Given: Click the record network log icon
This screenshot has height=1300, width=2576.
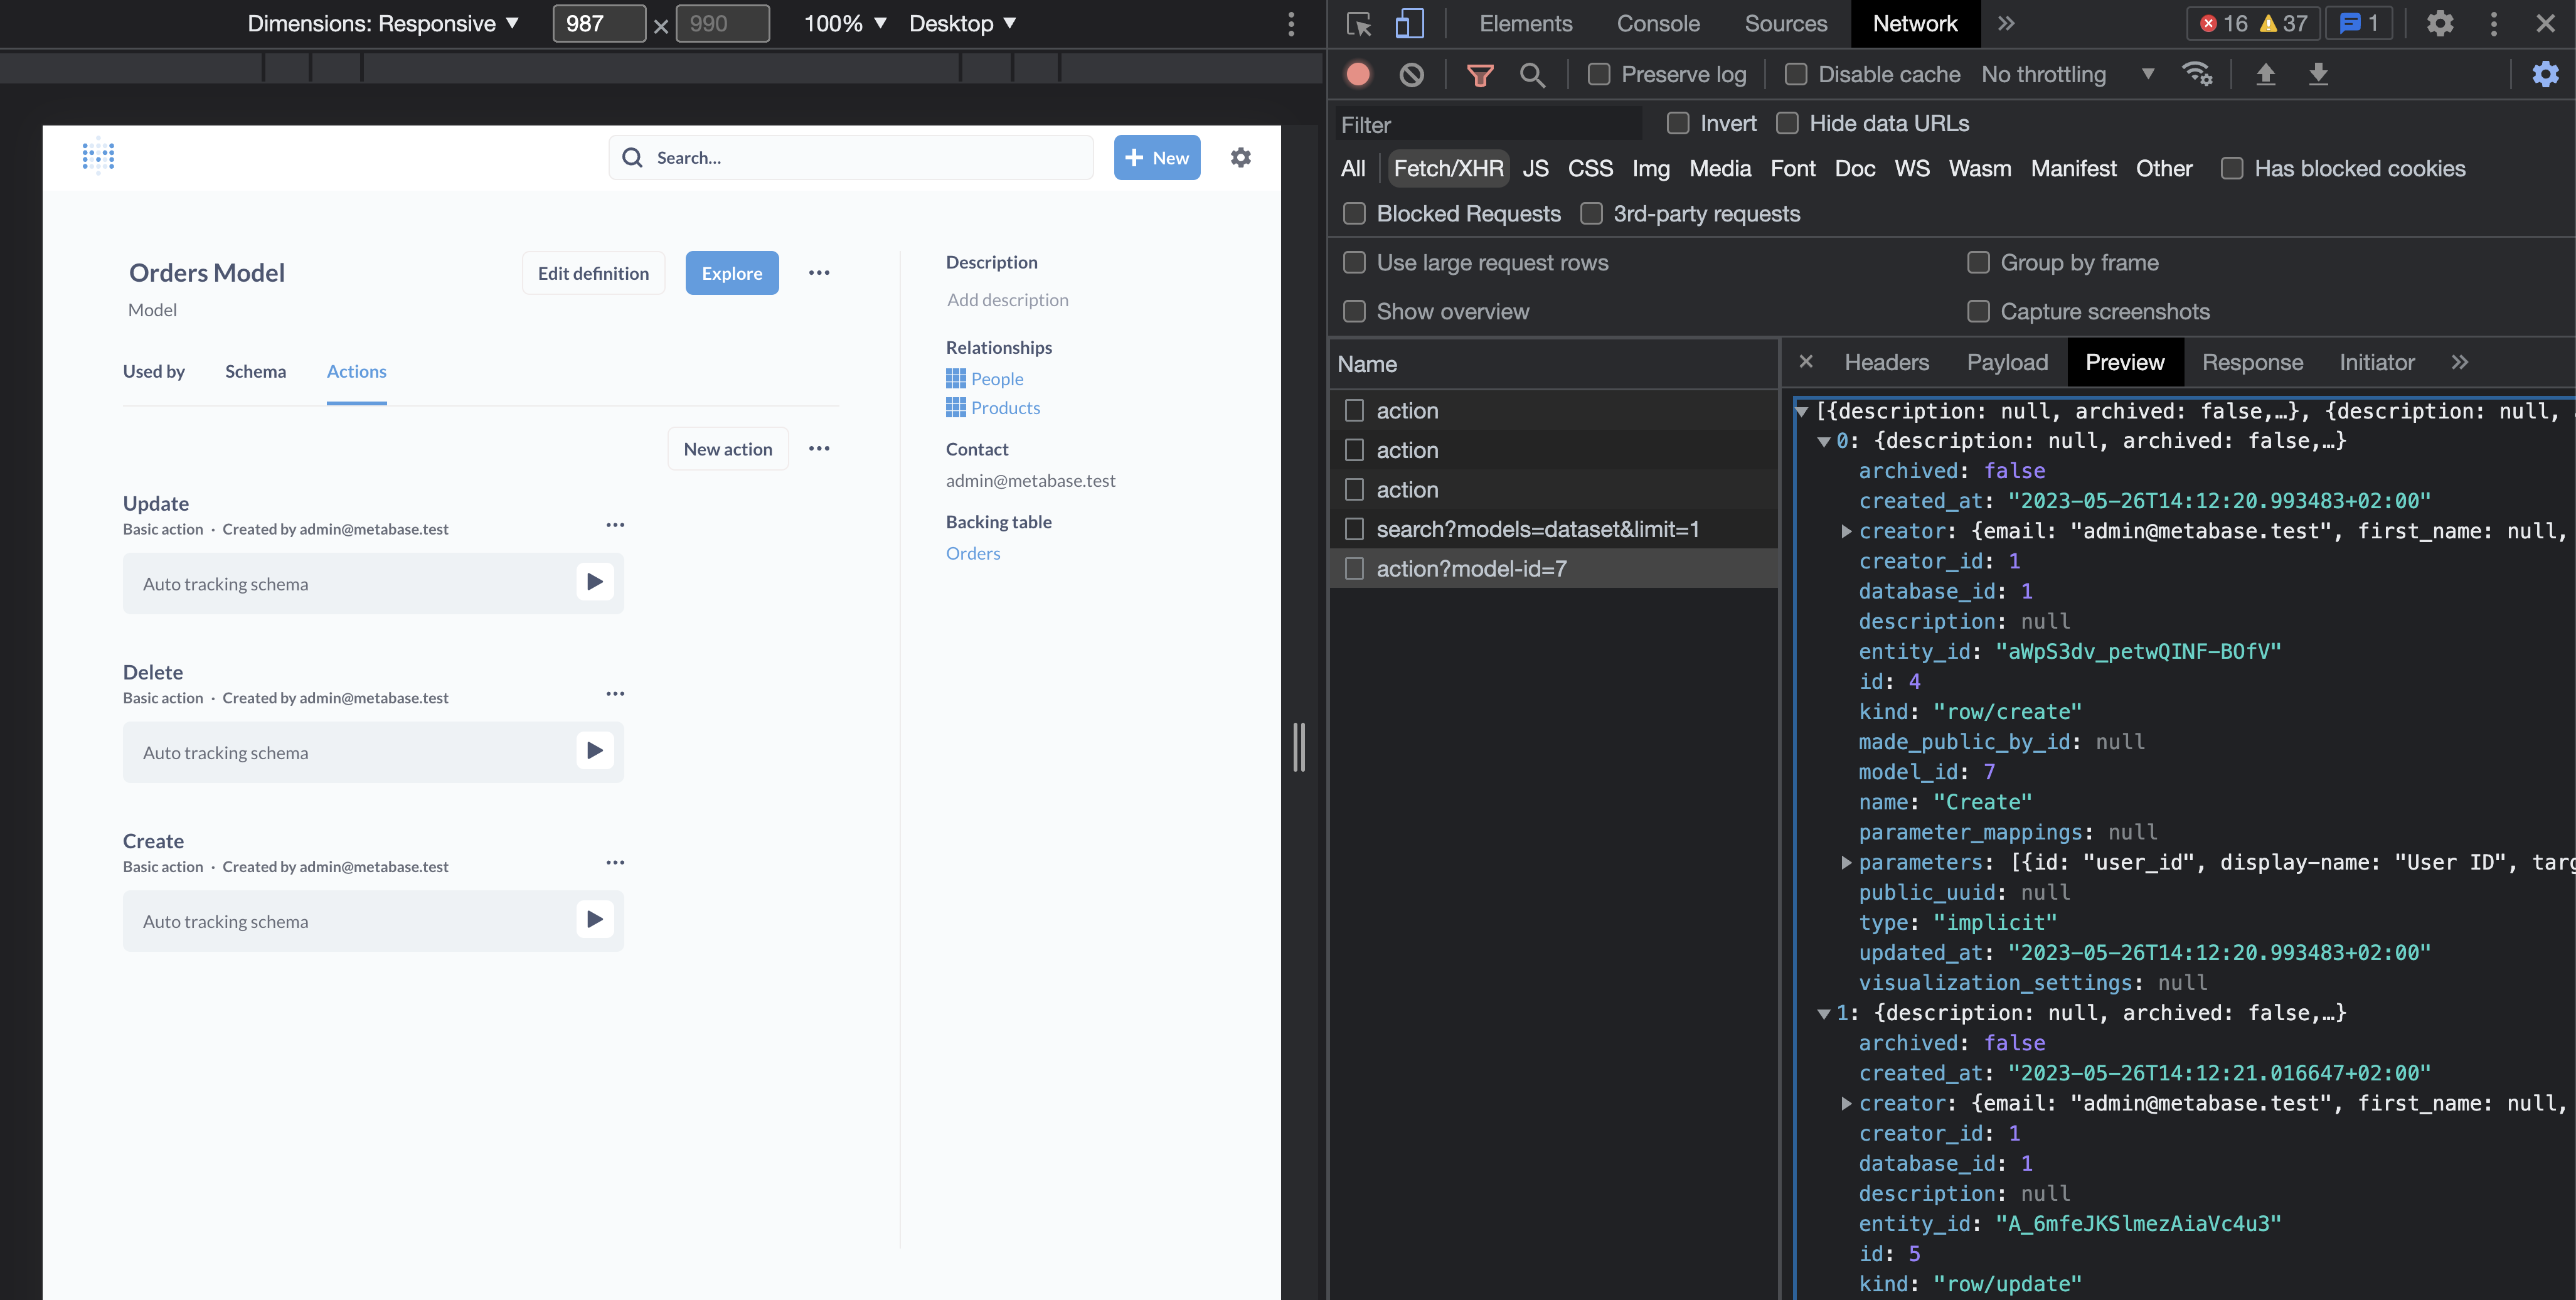Looking at the screenshot, I should tap(1358, 74).
